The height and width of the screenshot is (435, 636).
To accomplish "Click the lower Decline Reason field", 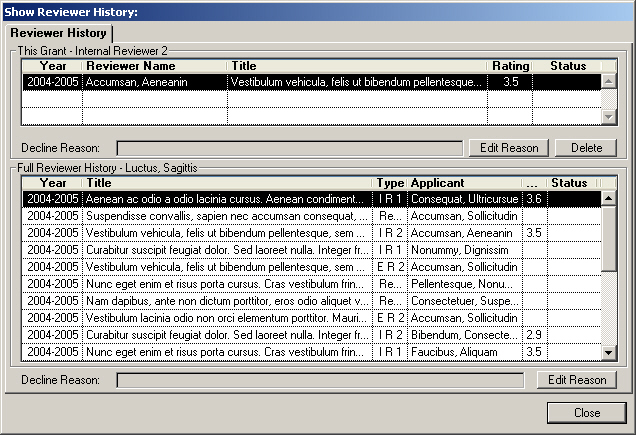I will coord(320,380).
